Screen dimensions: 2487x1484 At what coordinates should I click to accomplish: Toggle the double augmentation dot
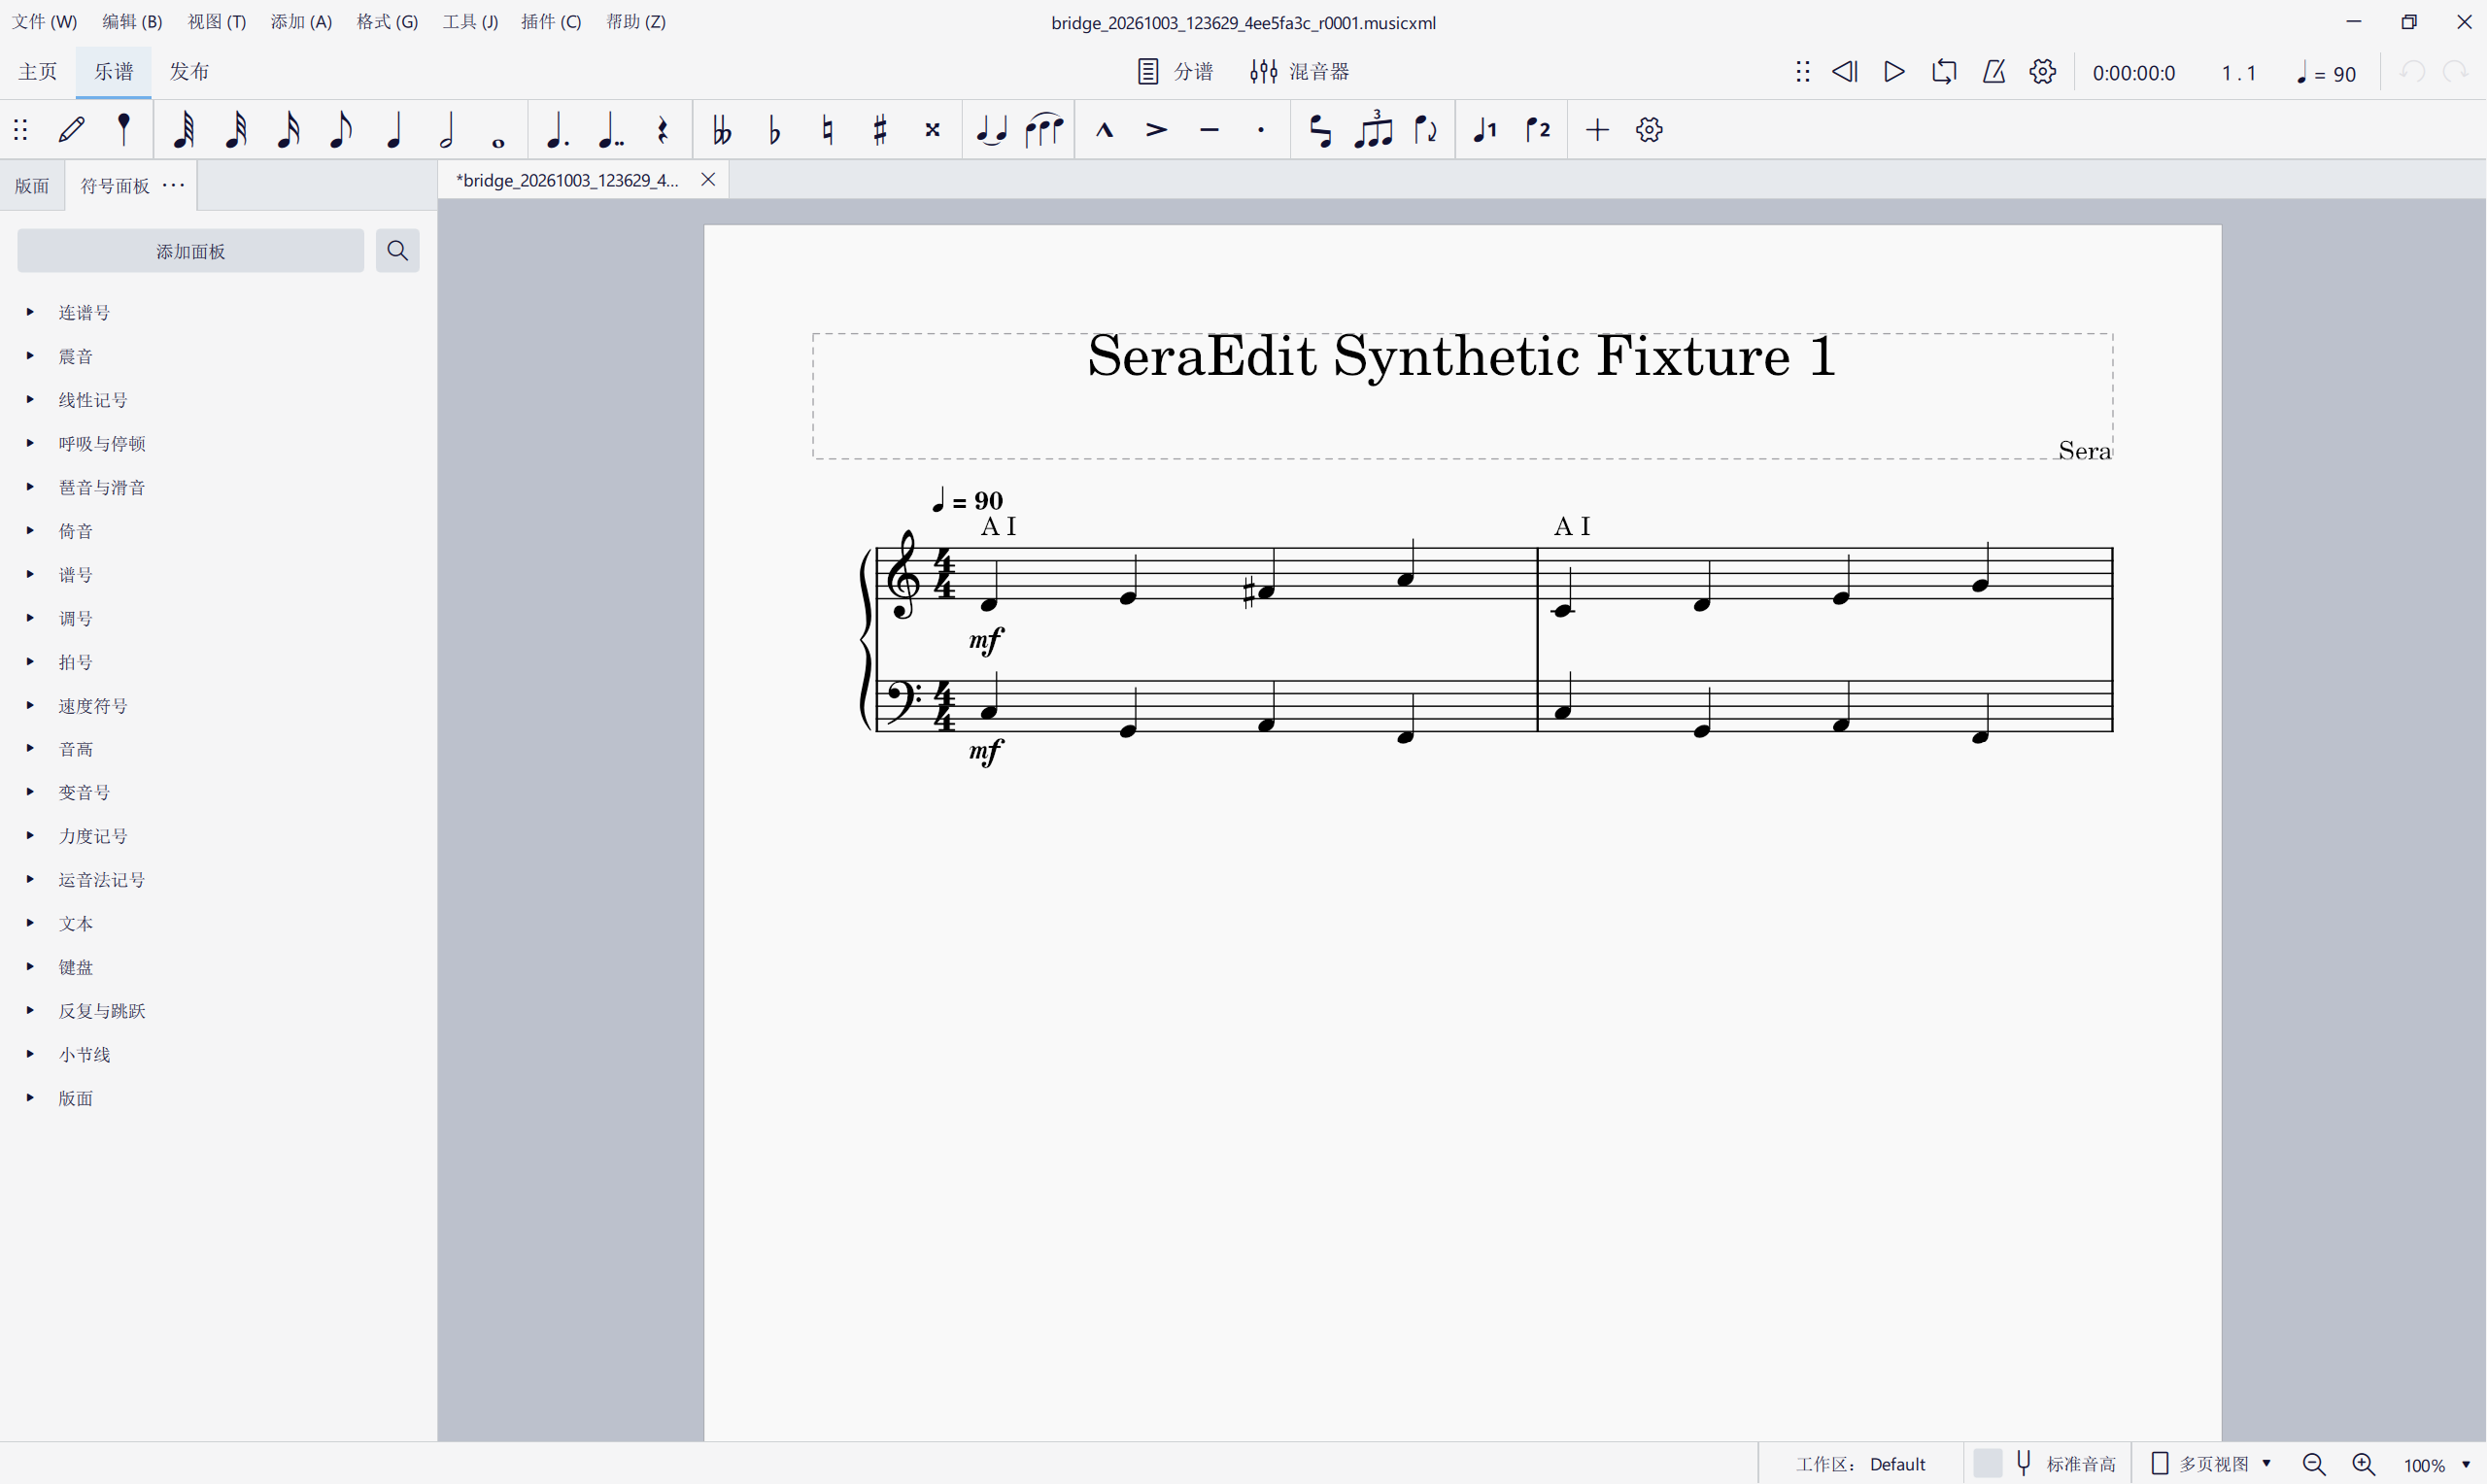tap(610, 130)
